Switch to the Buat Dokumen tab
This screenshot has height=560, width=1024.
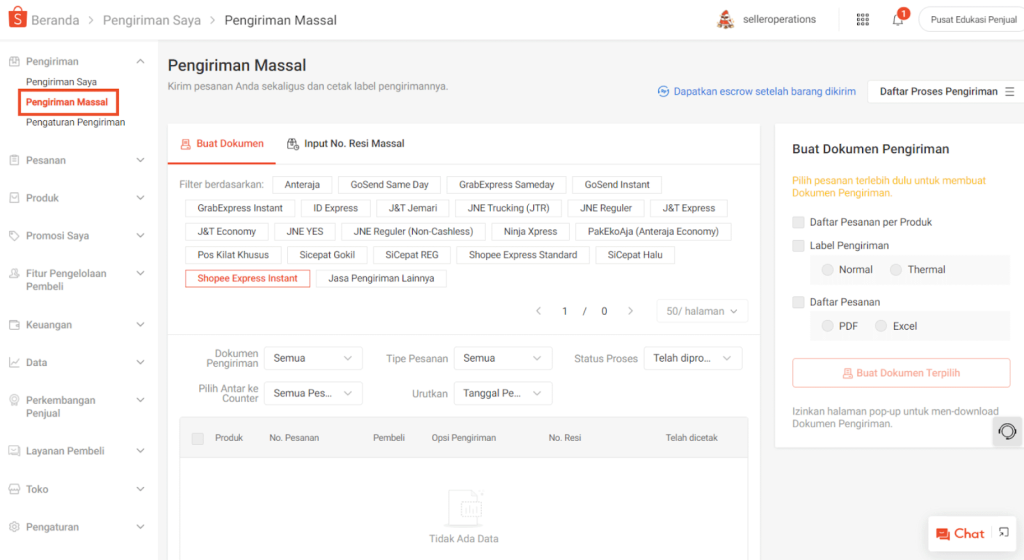[222, 144]
